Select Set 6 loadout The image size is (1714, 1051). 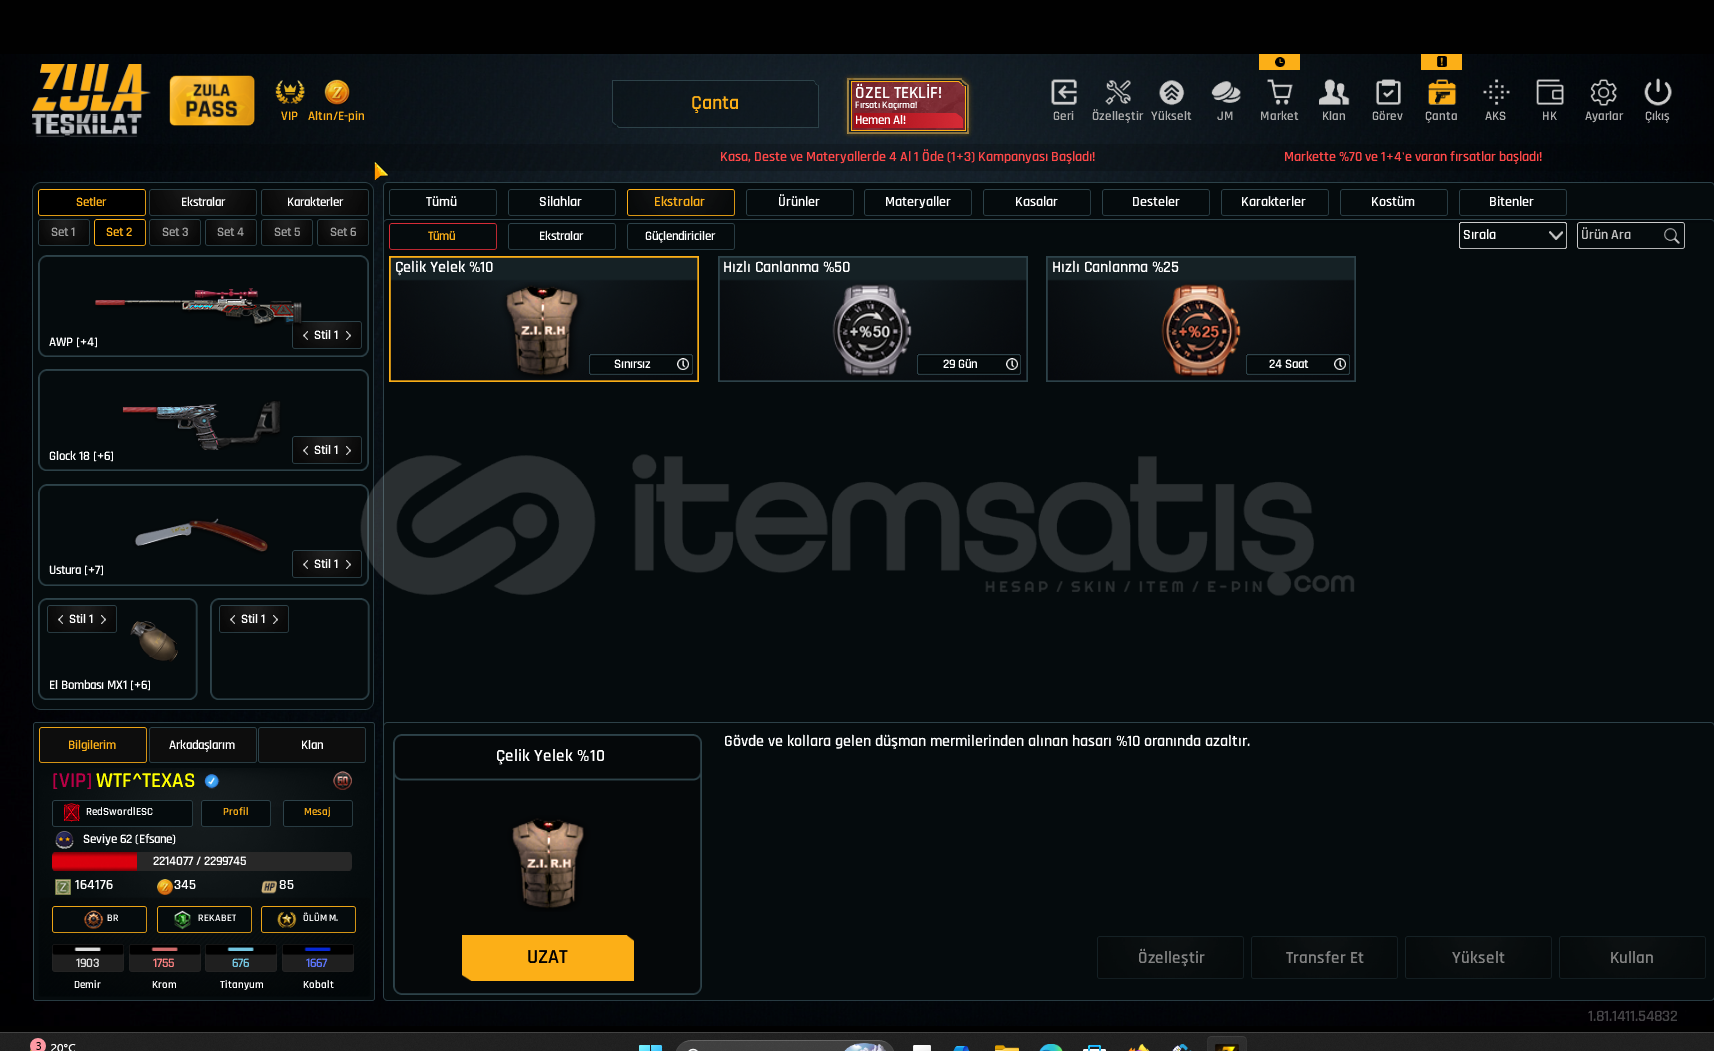(343, 232)
